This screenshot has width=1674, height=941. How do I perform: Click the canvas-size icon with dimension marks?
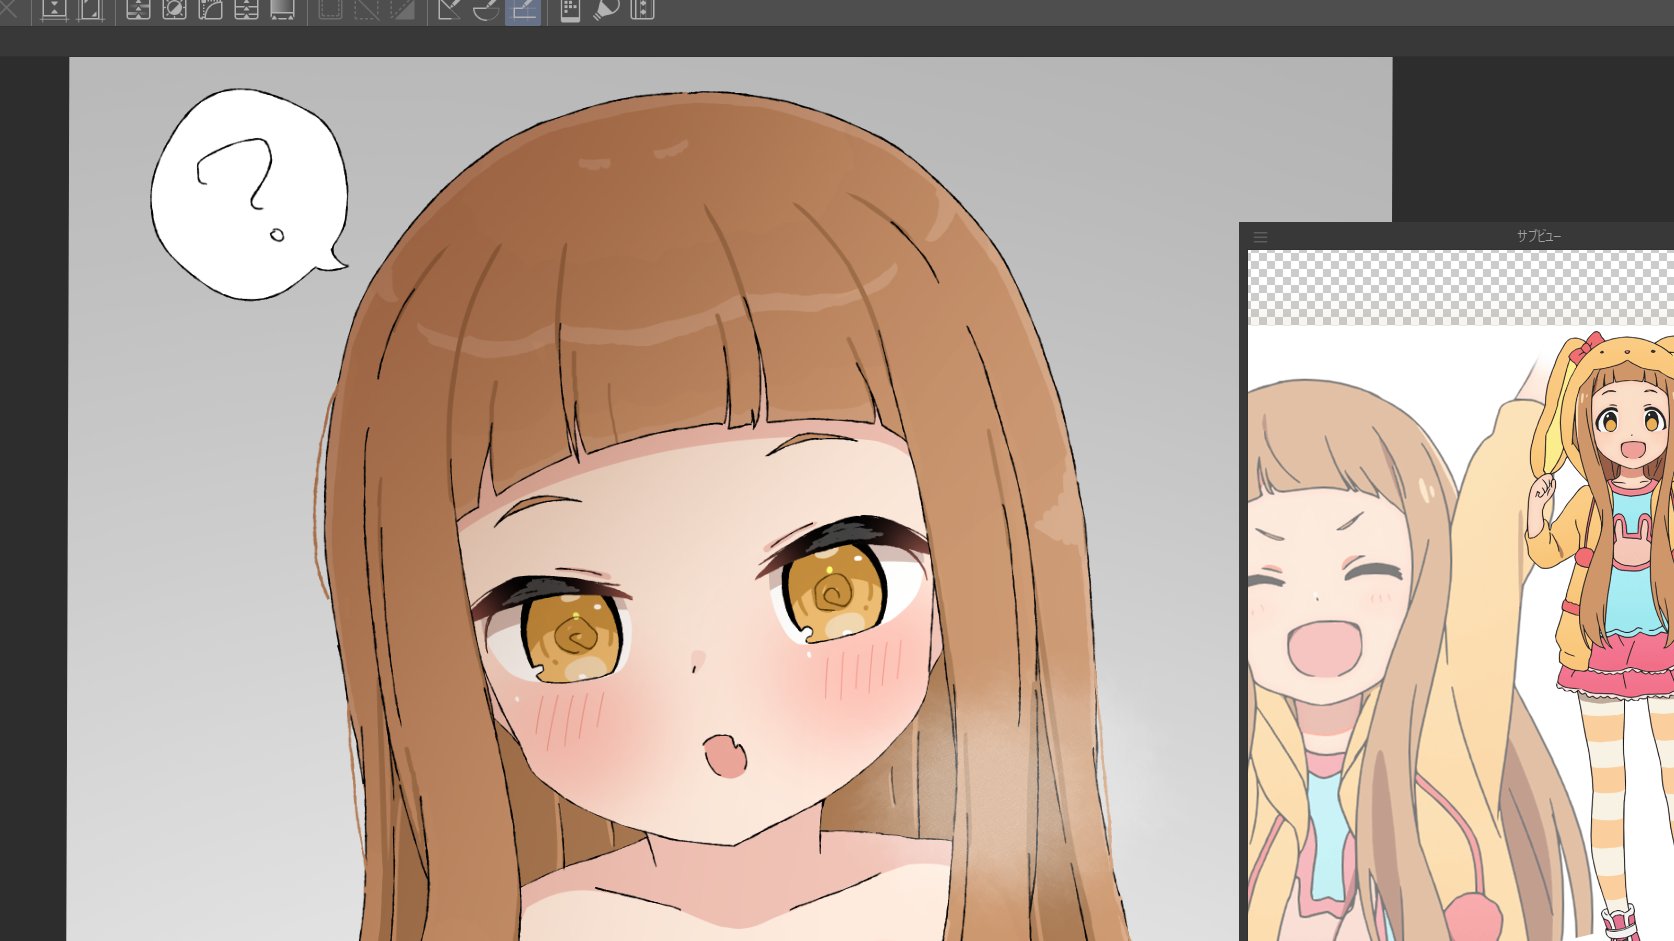tap(54, 10)
